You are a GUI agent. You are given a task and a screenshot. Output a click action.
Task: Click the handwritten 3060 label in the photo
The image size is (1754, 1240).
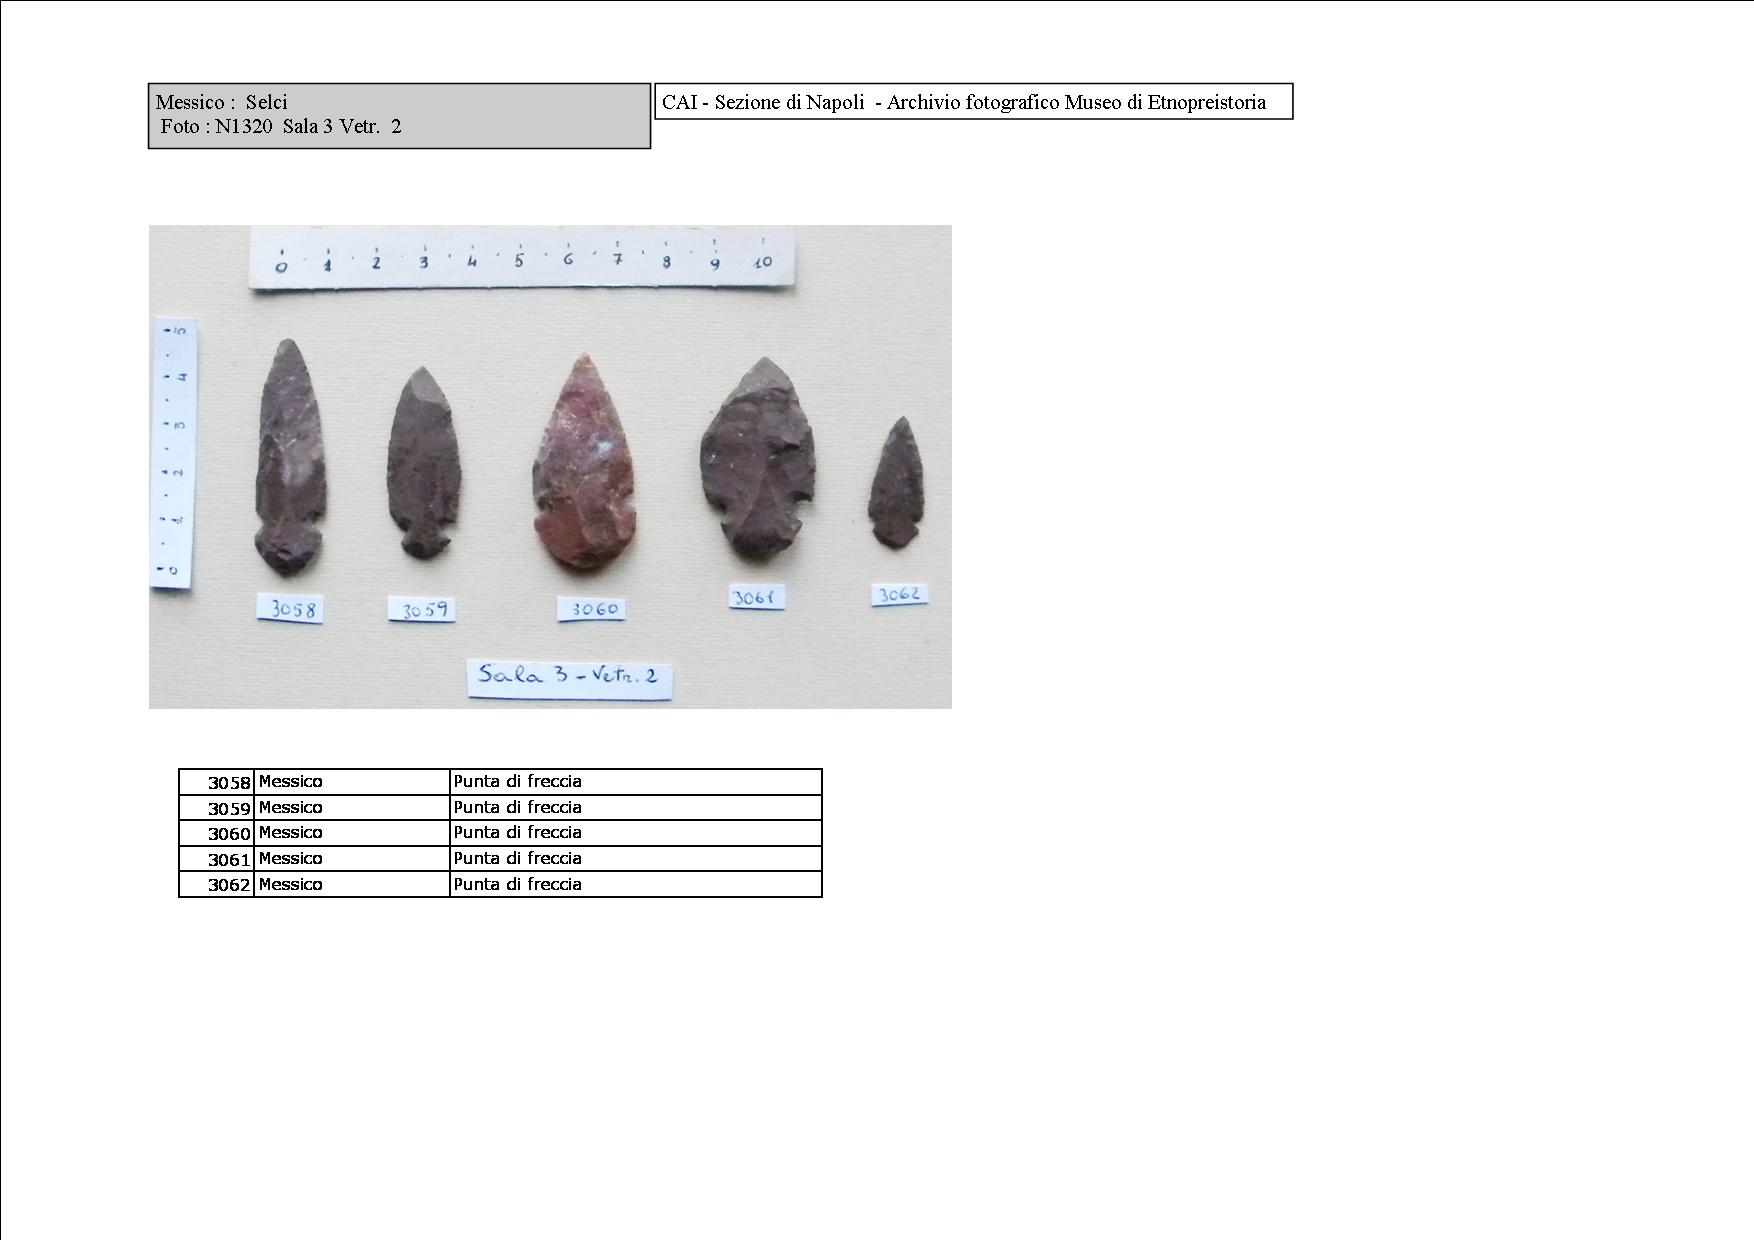pos(592,608)
